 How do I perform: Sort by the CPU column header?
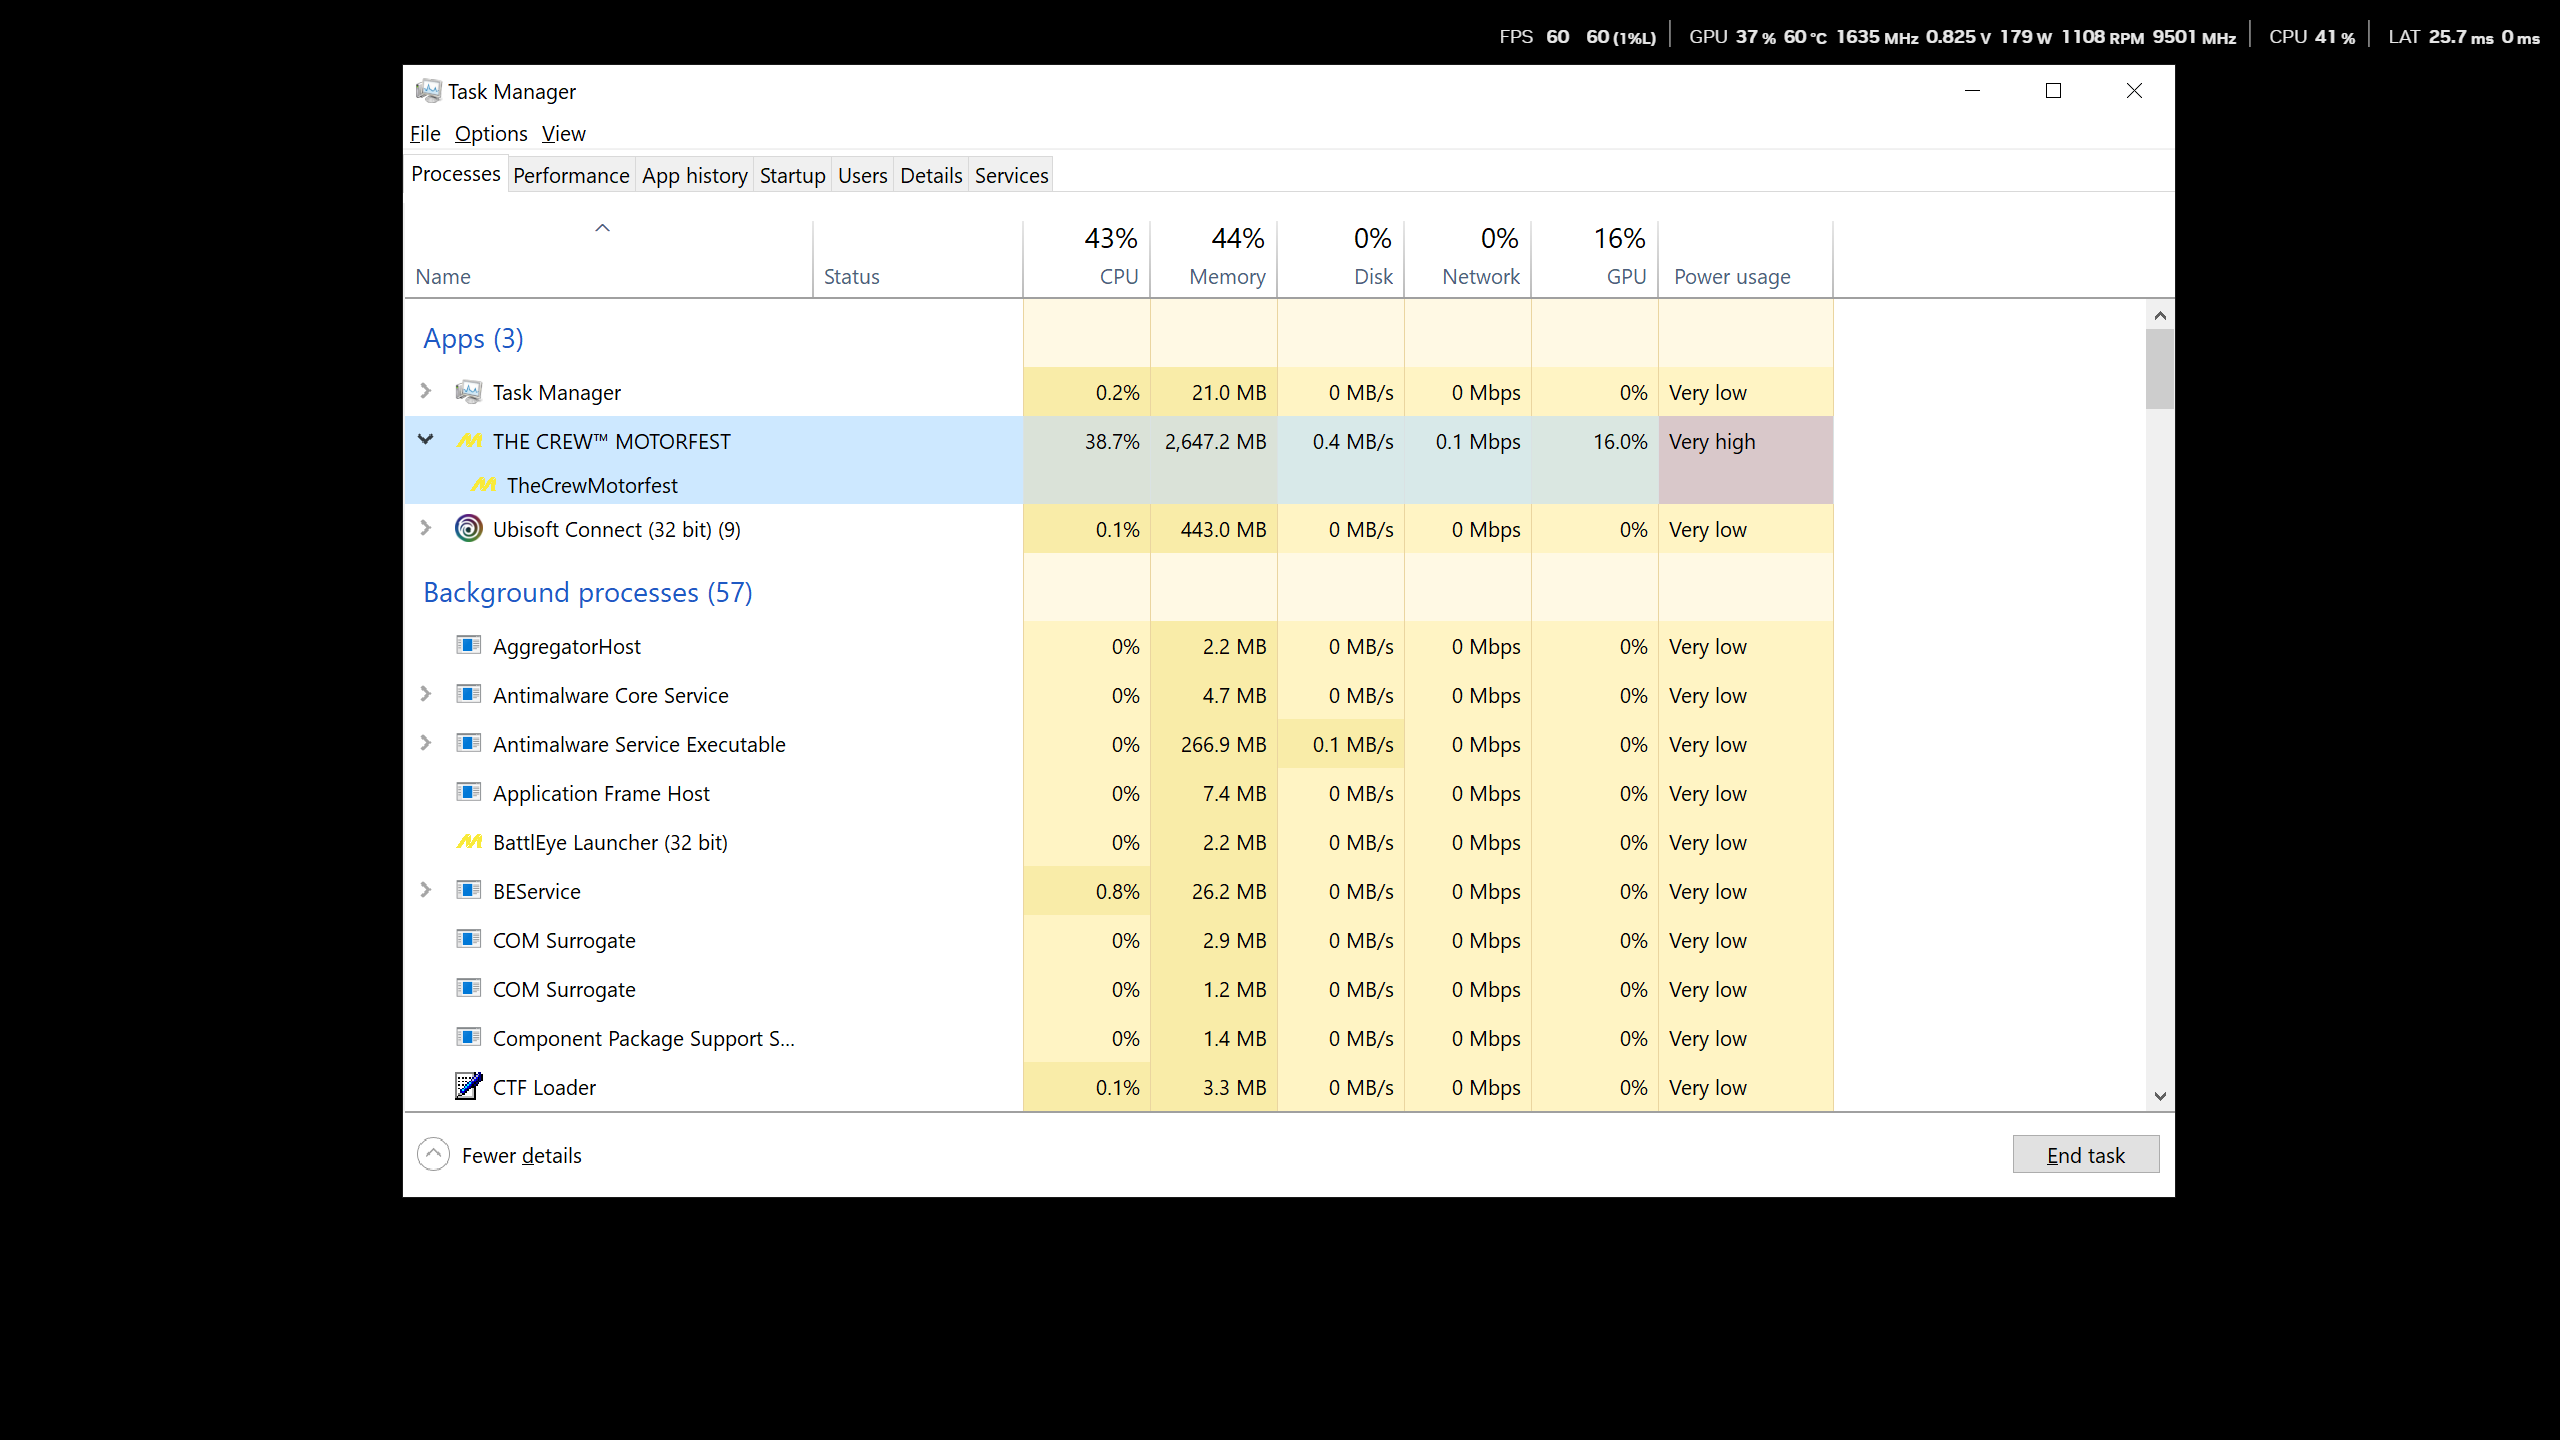tap(1087, 258)
